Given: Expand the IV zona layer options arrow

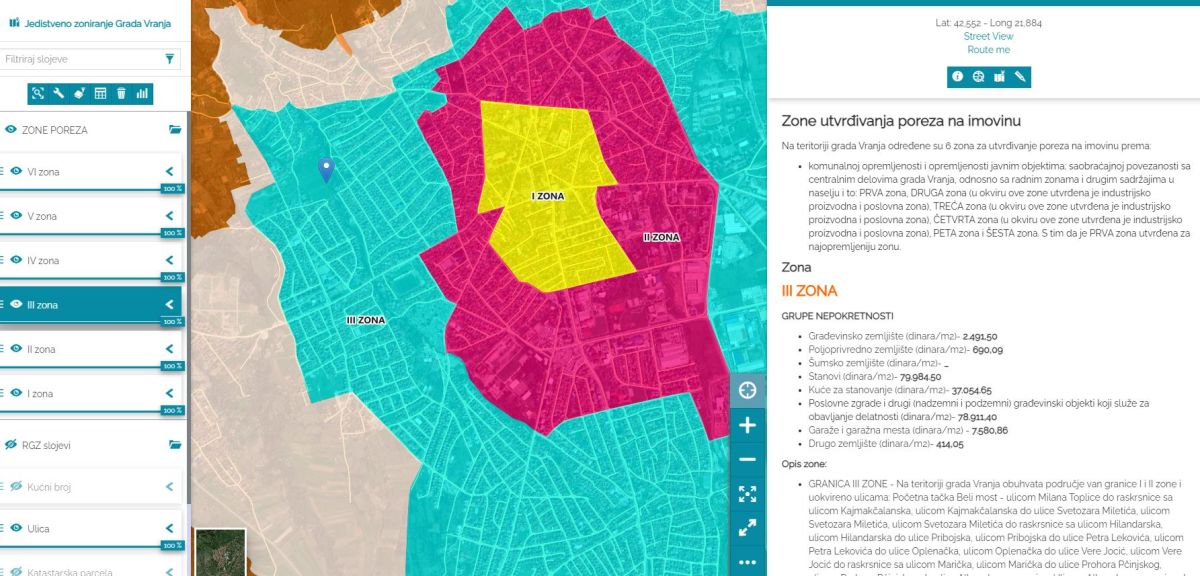Looking at the screenshot, I should pos(169,260).
